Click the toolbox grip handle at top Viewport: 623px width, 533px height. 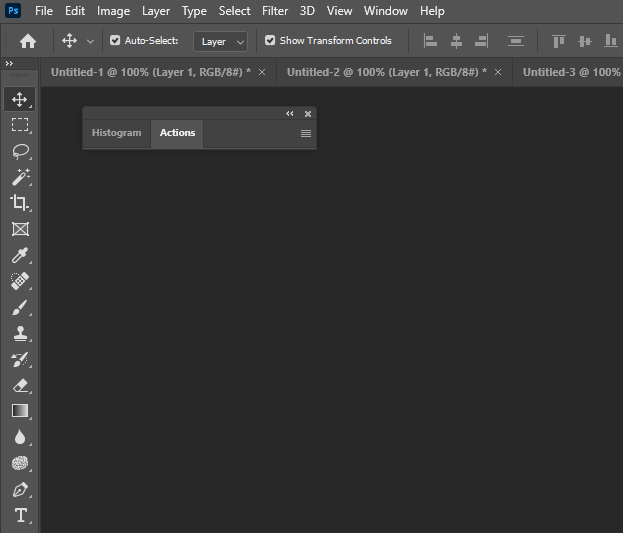point(19,75)
